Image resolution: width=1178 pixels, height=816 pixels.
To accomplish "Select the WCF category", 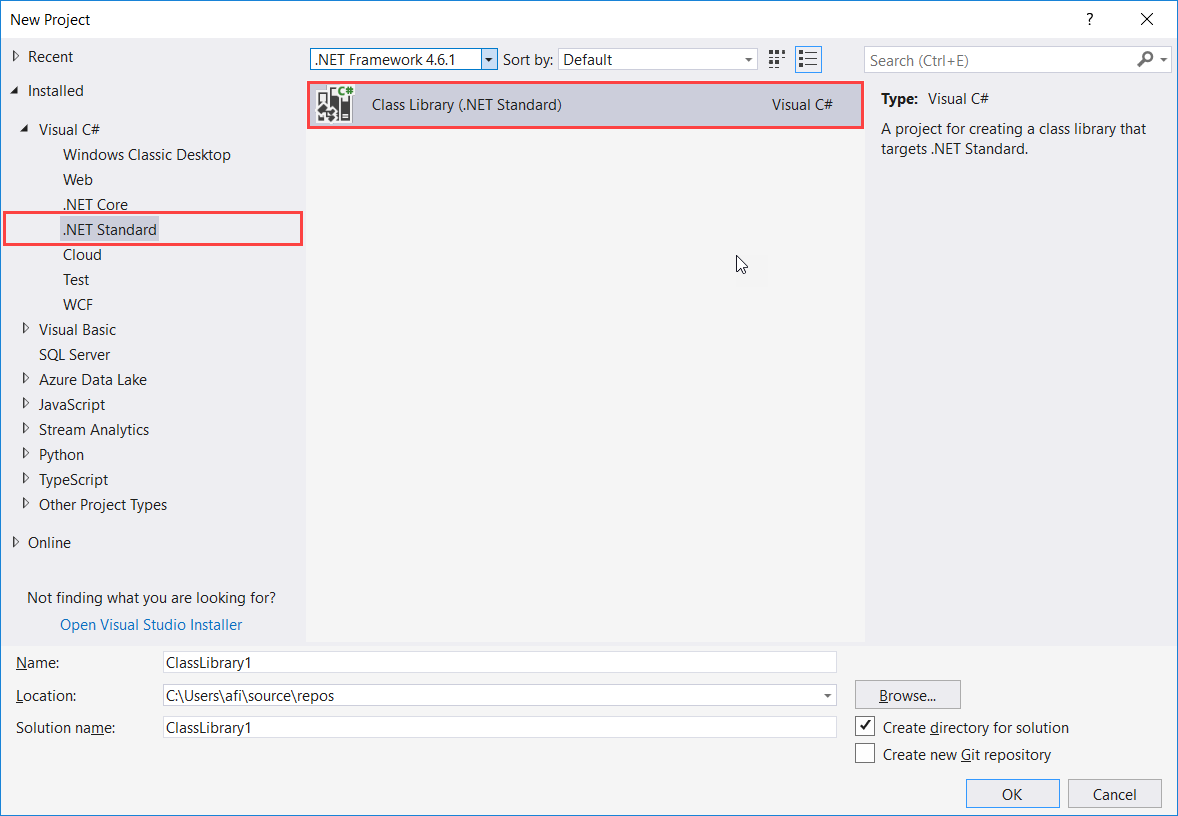I will pyautogui.click(x=78, y=304).
